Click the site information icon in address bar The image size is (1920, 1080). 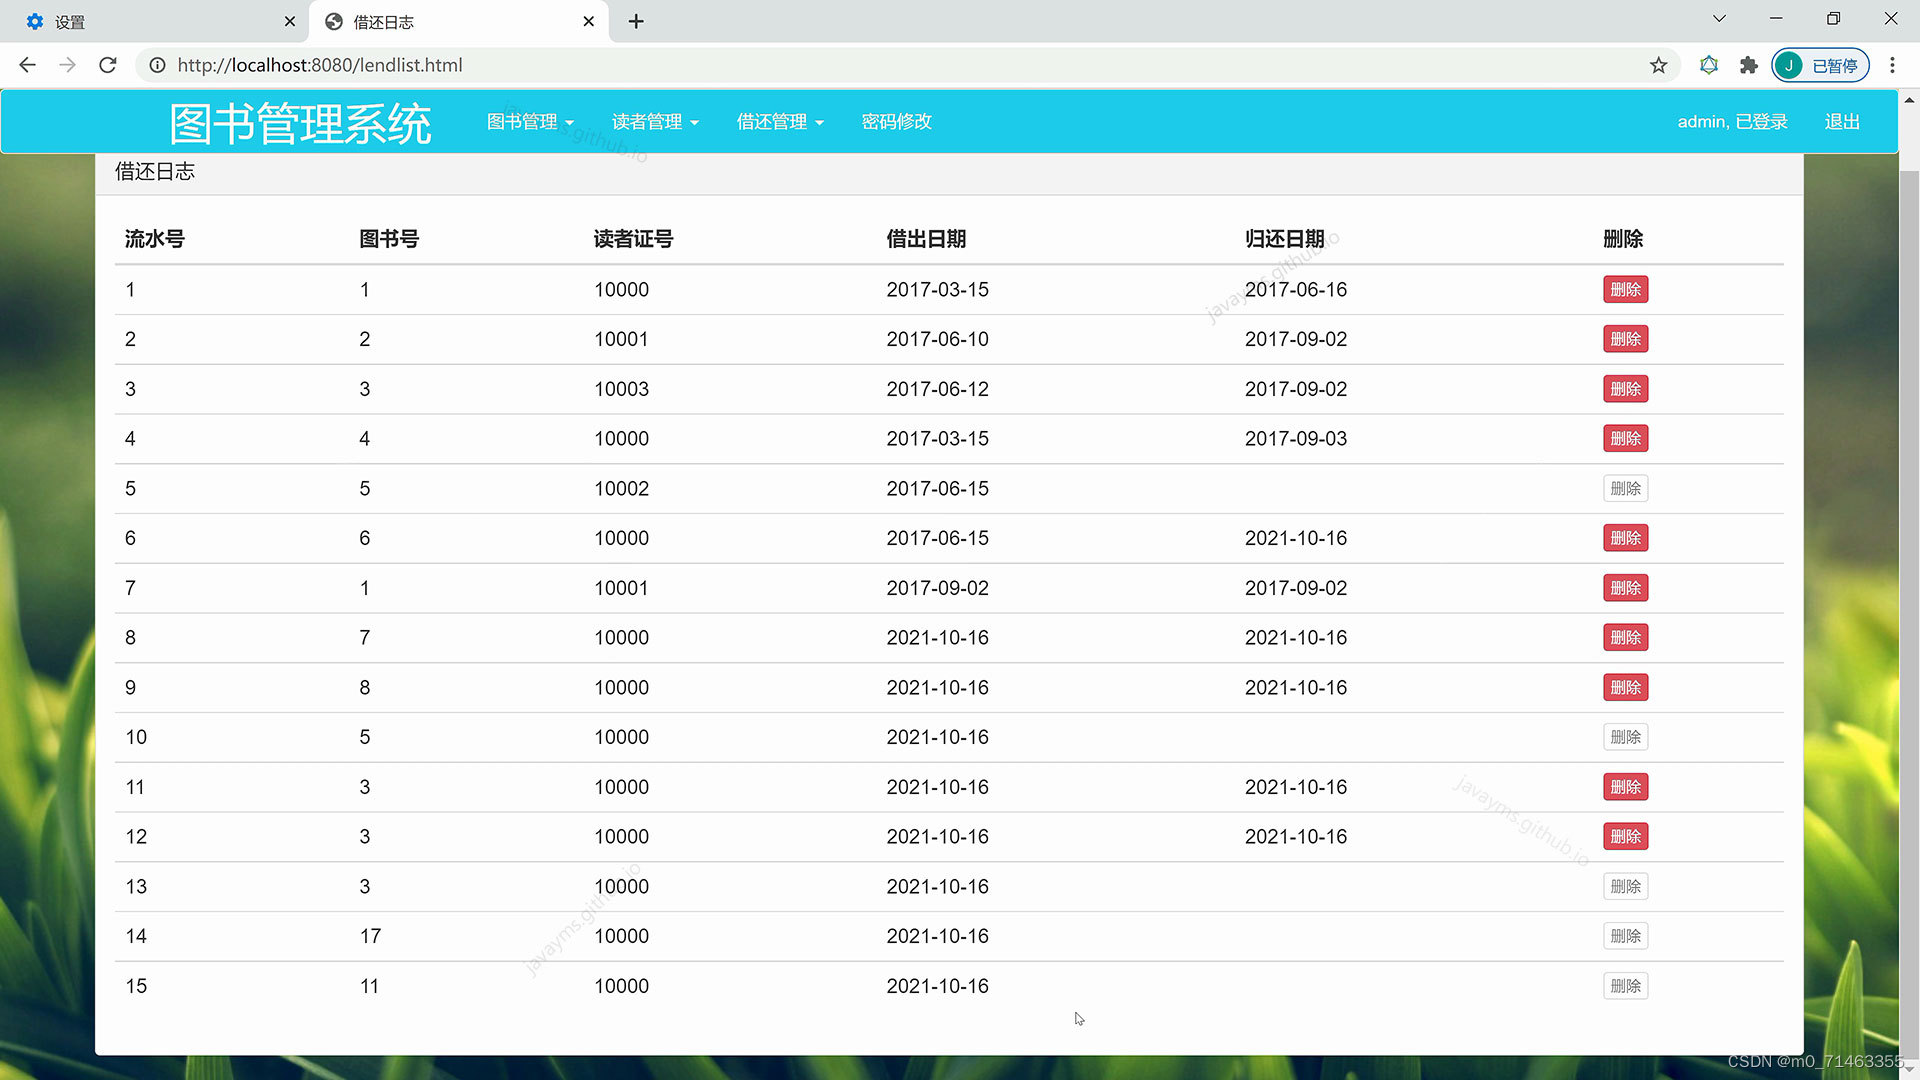pyautogui.click(x=157, y=65)
